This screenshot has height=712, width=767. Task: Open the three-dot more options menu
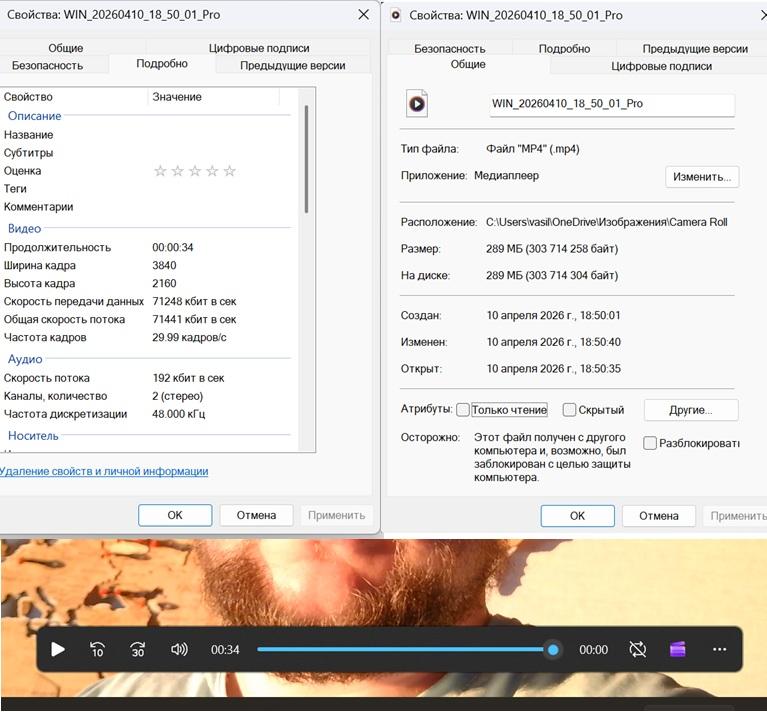(x=720, y=649)
